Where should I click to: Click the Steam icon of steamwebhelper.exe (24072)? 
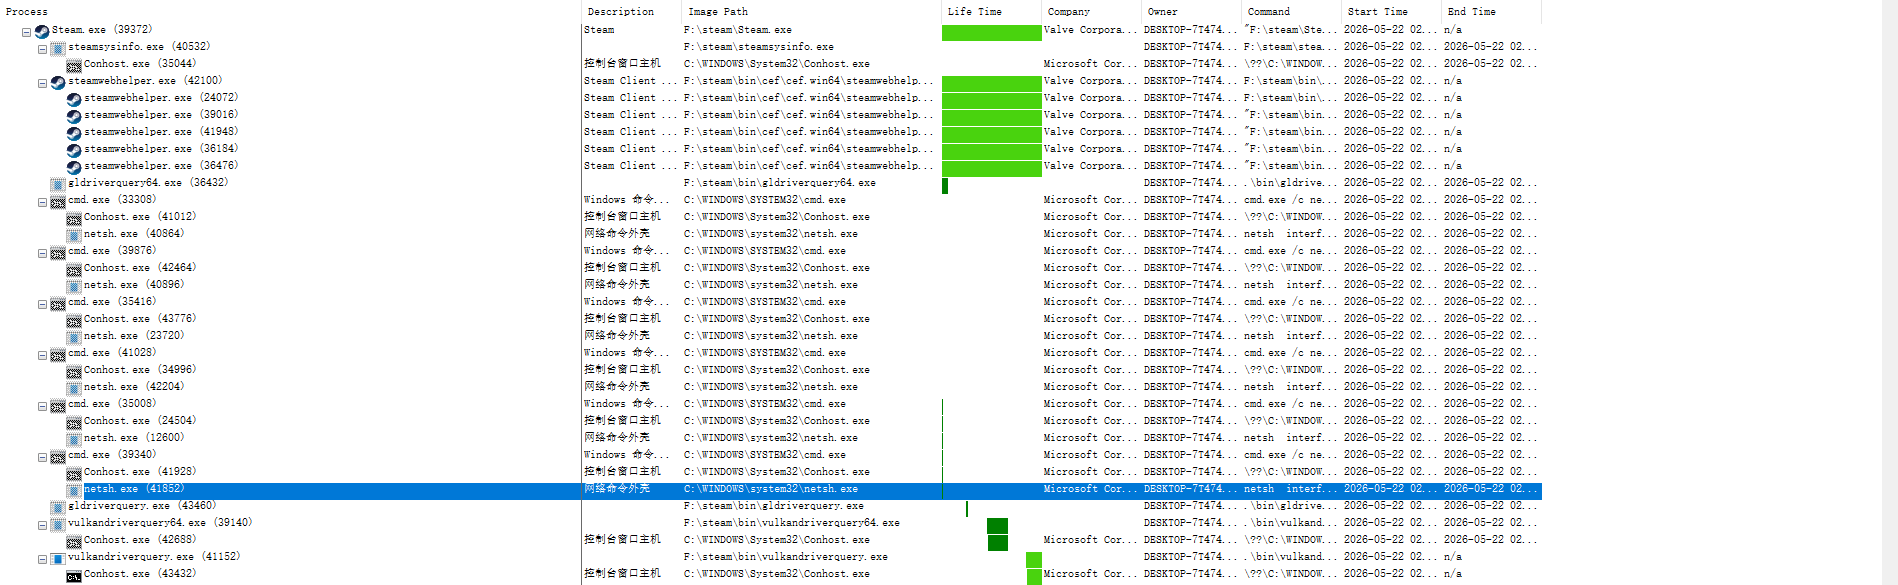click(74, 99)
